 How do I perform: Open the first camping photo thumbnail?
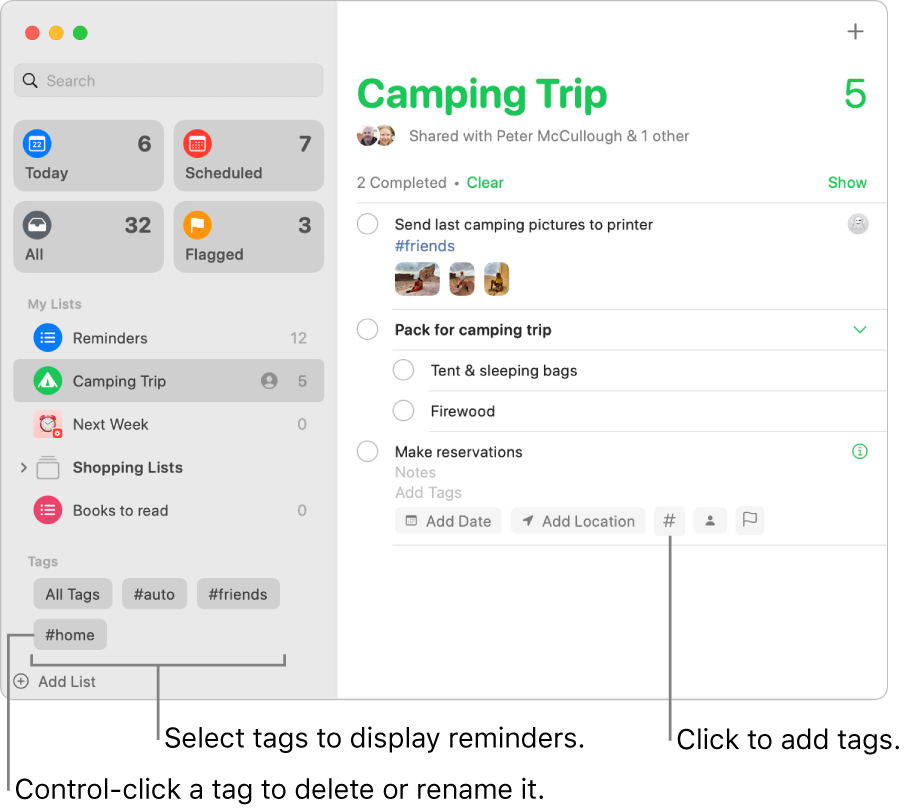(417, 279)
